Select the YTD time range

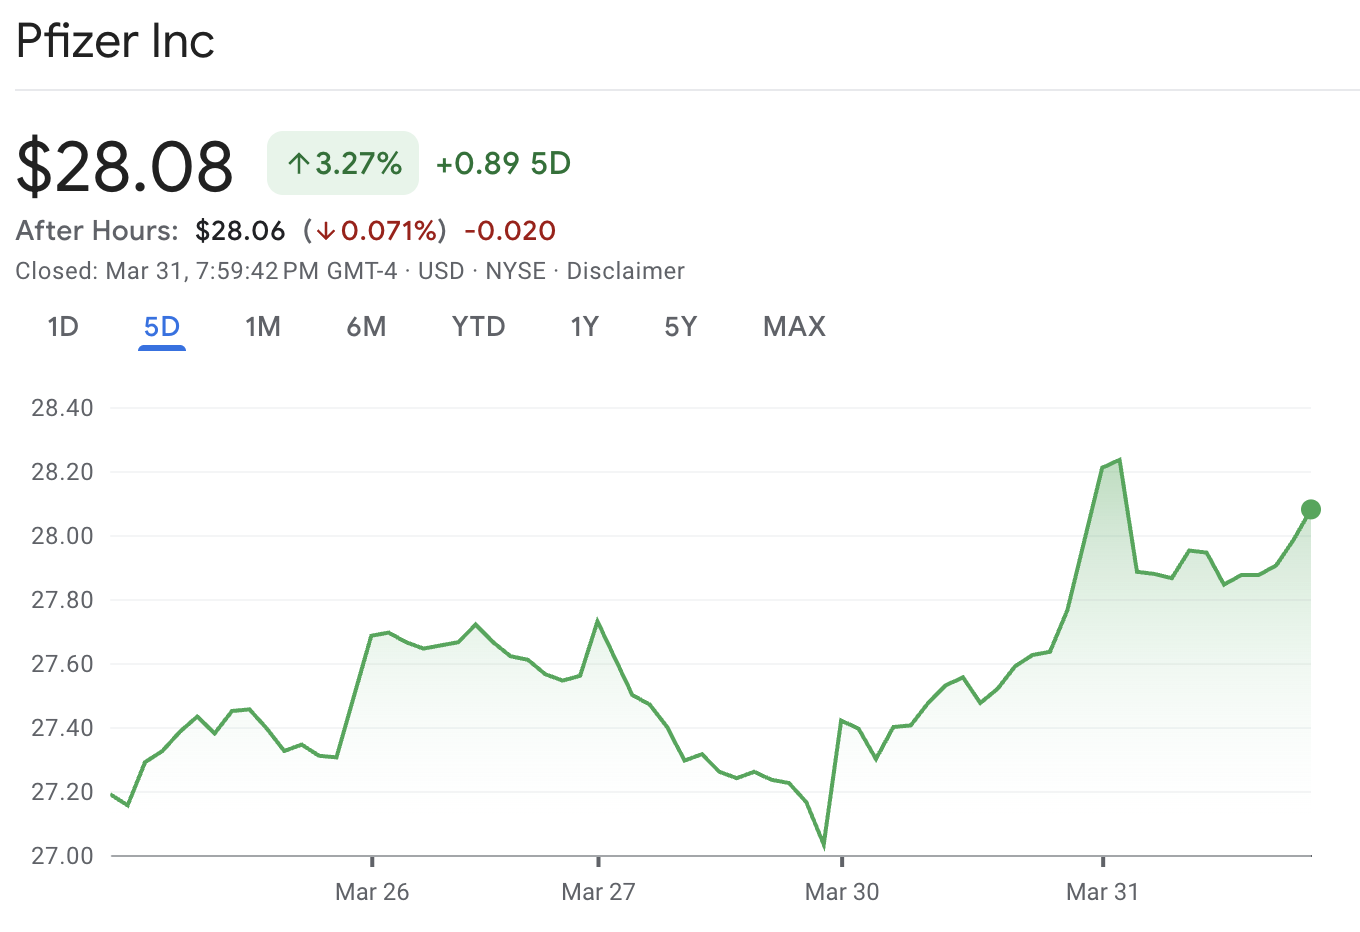[477, 326]
